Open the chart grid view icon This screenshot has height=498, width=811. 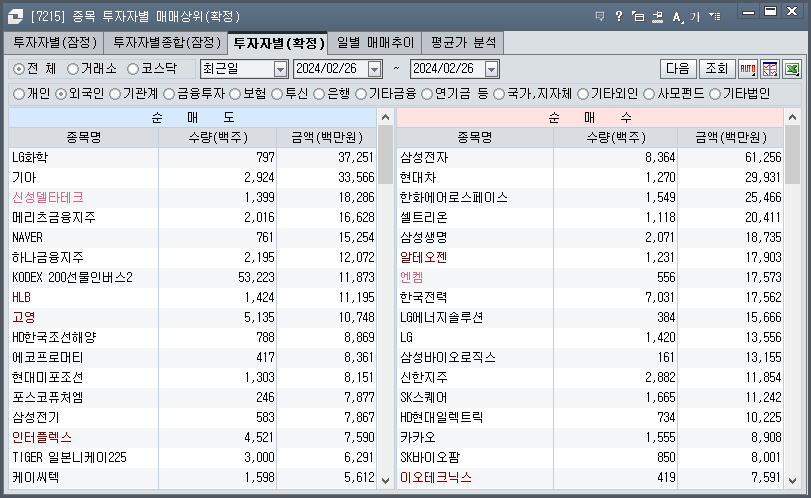pyautogui.click(x=770, y=69)
